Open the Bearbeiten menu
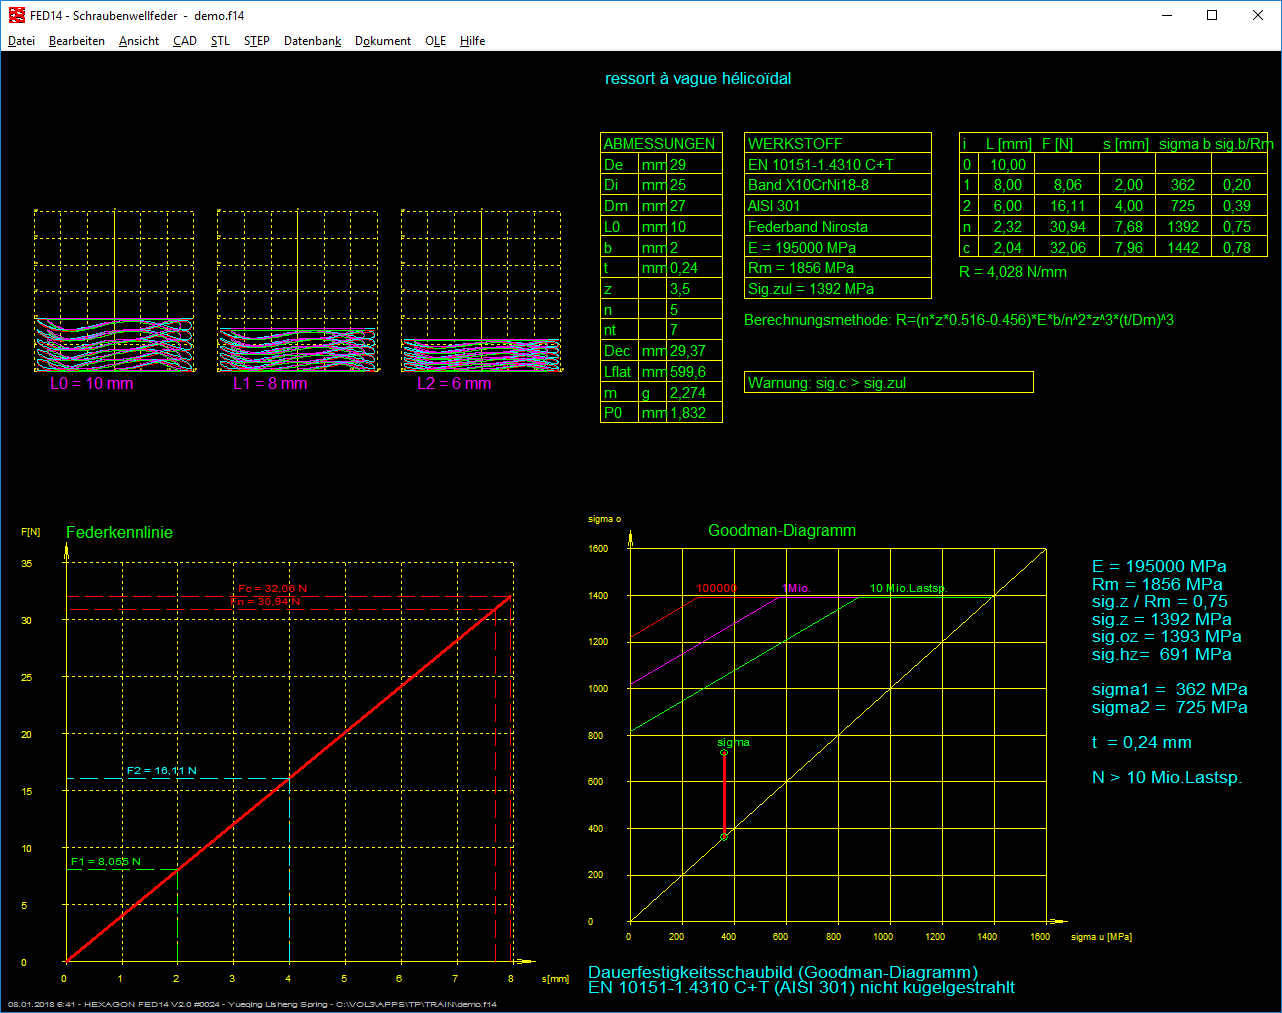This screenshot has height=1013, width=1282. 77,41
